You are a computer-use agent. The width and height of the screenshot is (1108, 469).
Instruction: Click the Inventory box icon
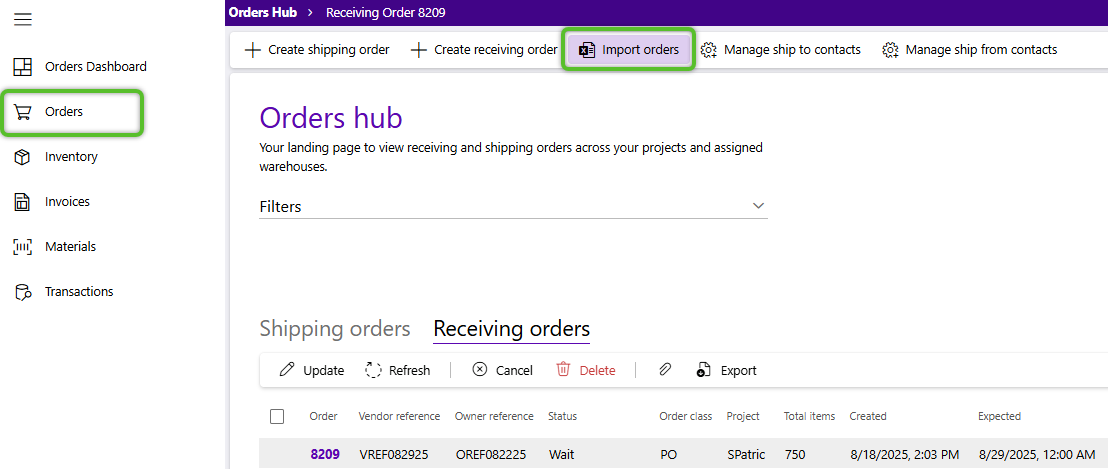point(22,157)
